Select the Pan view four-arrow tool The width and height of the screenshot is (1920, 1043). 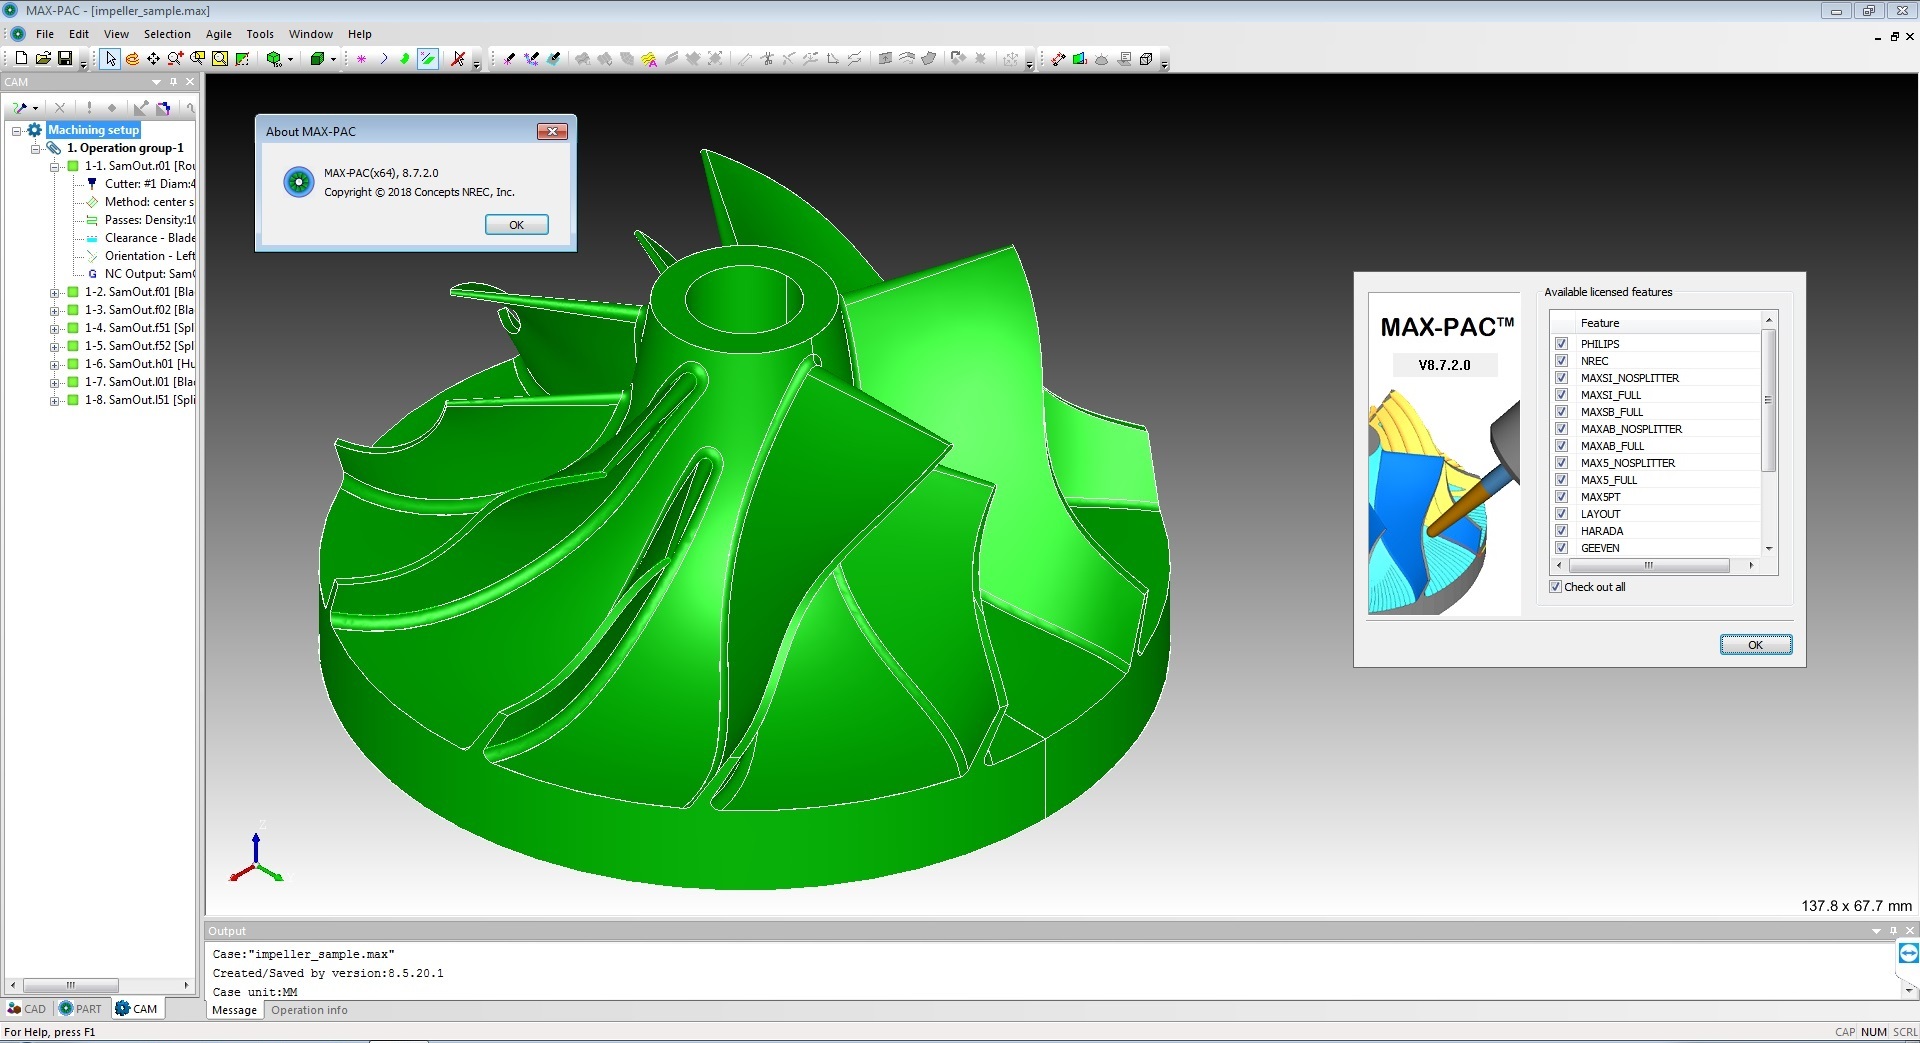click(154, 59)
